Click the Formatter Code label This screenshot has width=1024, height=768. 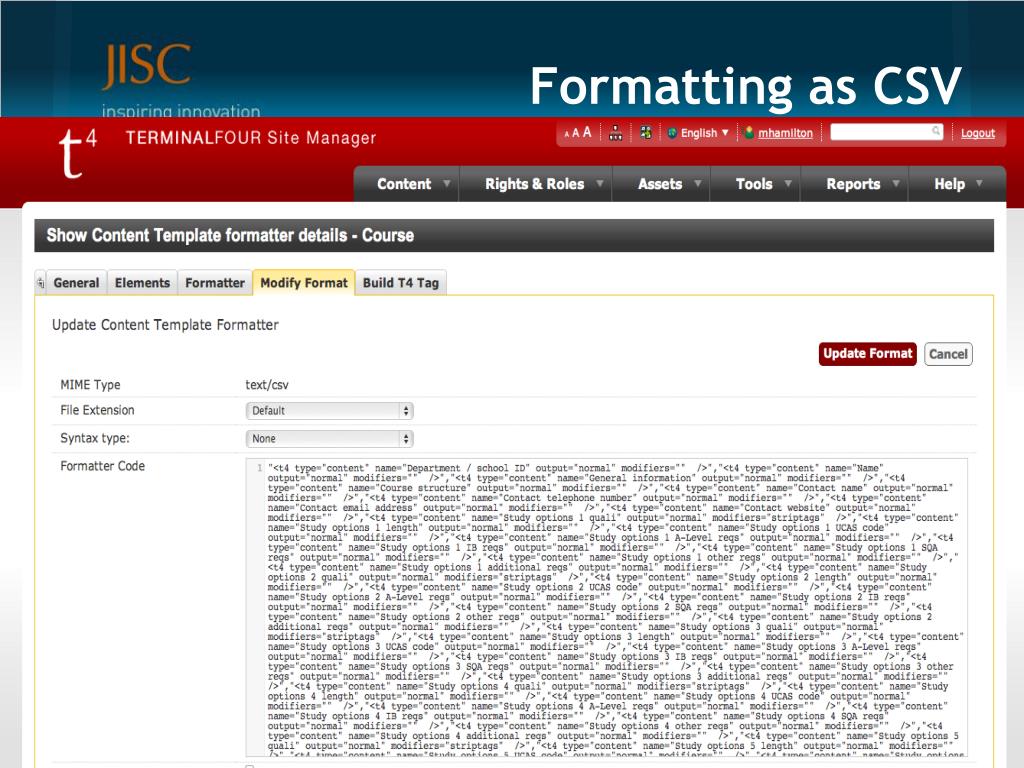(103, 466)
